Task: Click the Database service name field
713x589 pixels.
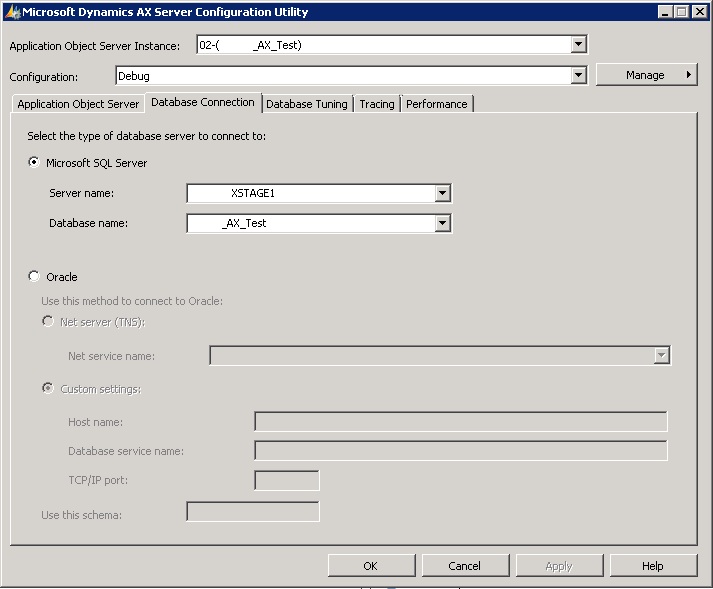Action: (x=461, y=451)
